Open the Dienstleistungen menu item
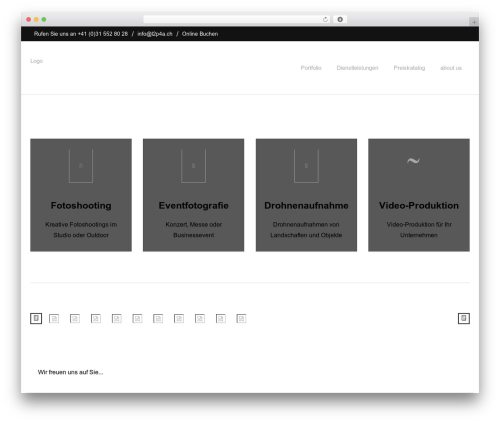The image size is (500, 423). [x=357, y=68]
